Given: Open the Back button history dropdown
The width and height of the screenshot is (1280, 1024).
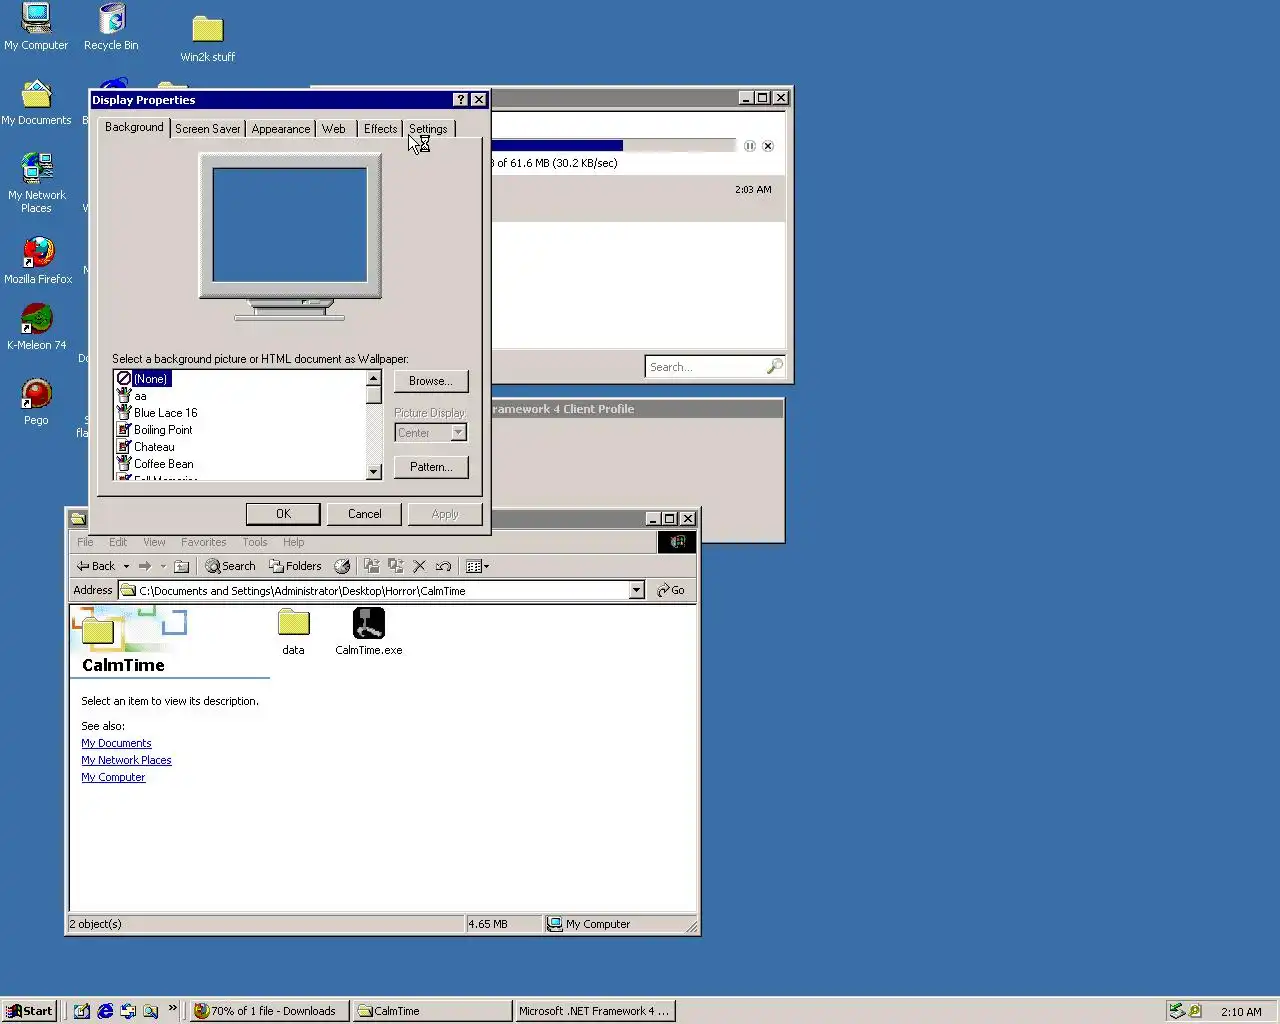Looking at the screenshot, I should 126,566.
